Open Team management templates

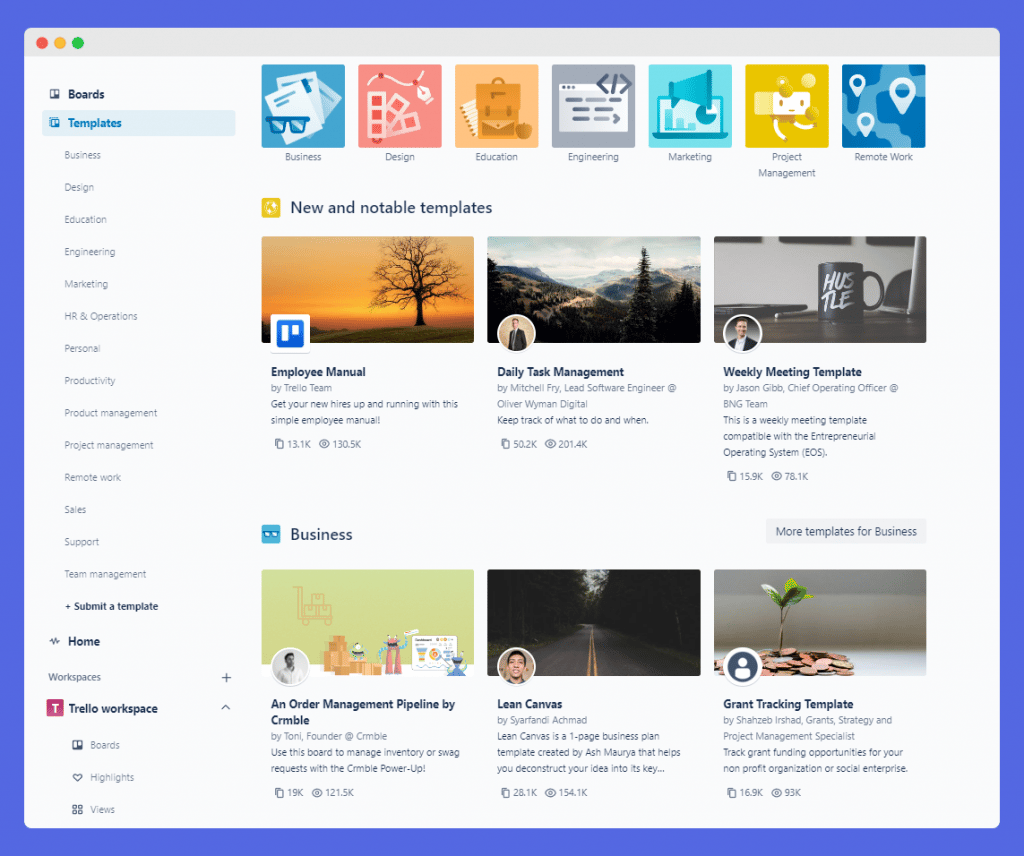click(x=105, y=574)
